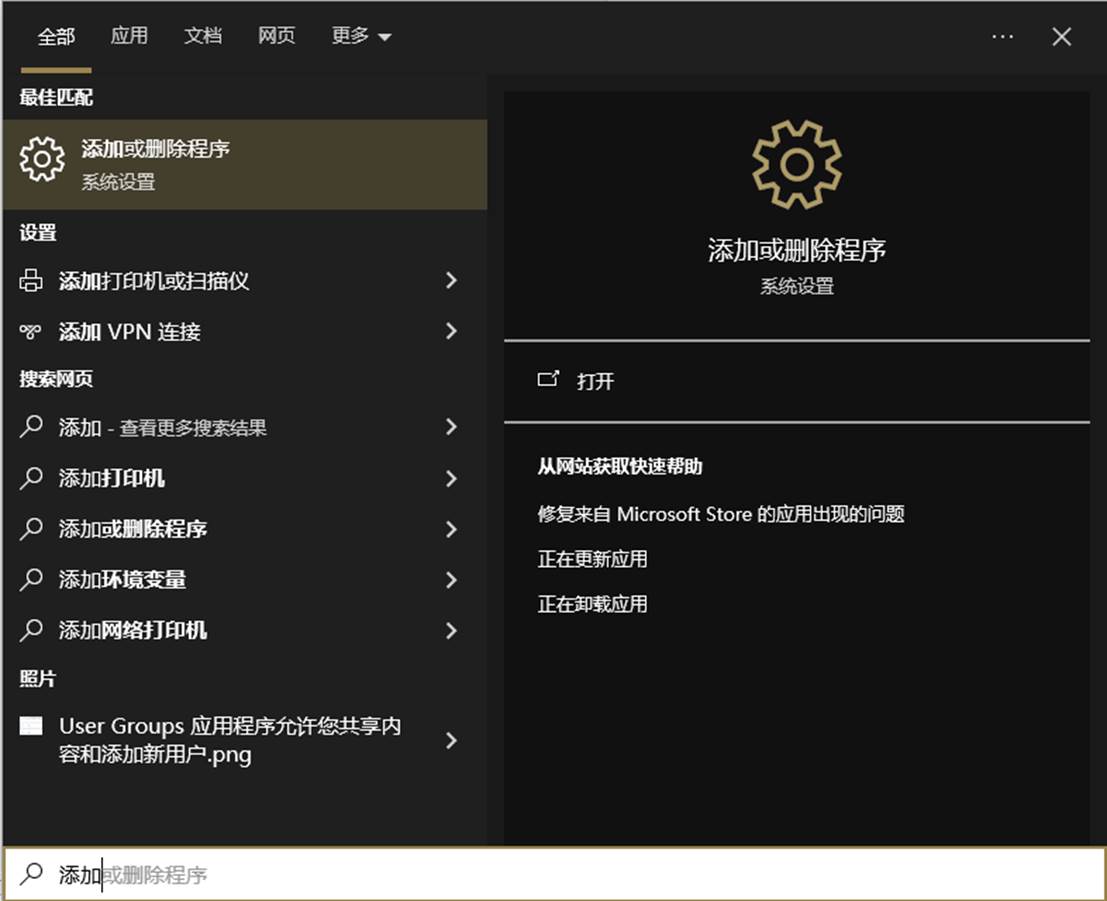
Task: Click gear icon beside 添加或删除程序 best match
Action: 42,160
